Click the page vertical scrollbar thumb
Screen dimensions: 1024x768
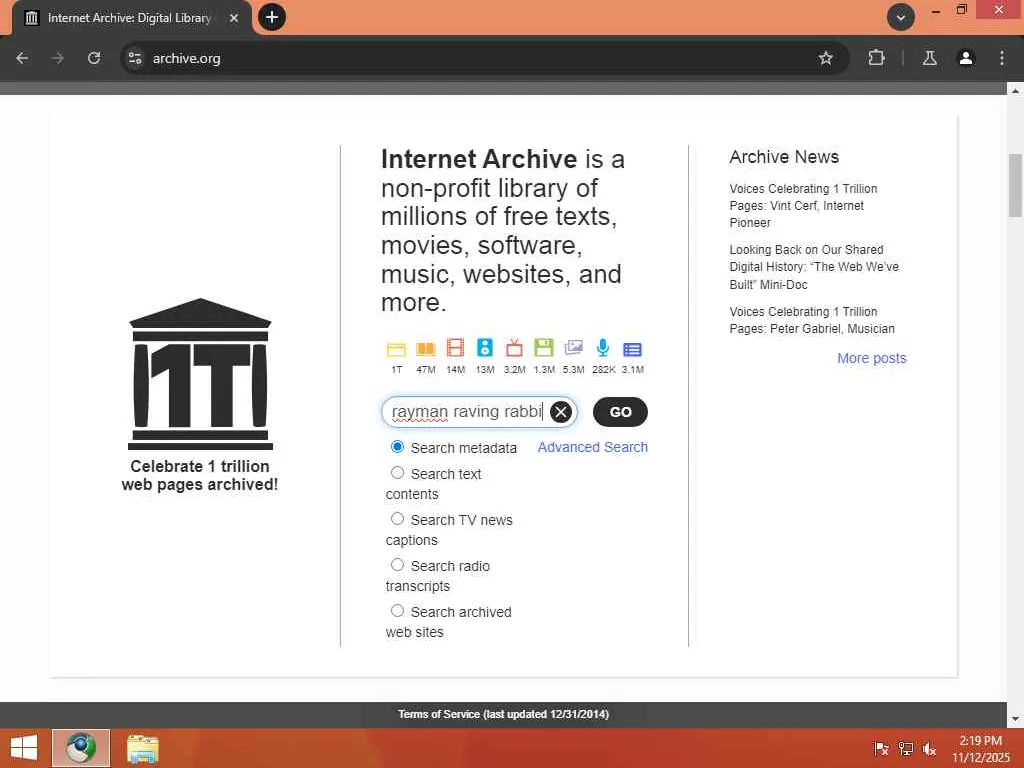coord(1015,185)
